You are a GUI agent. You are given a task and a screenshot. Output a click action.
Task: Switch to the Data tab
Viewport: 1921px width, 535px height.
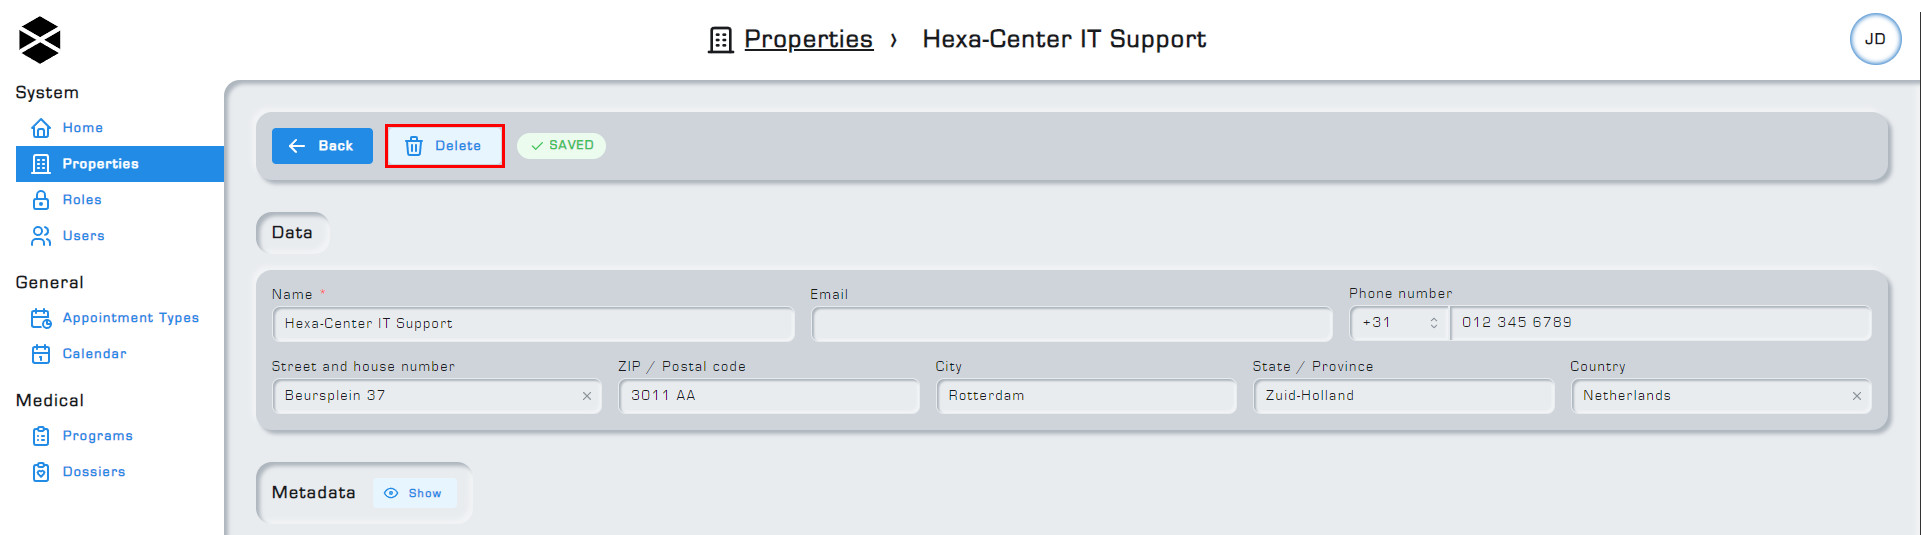[292, 232]
